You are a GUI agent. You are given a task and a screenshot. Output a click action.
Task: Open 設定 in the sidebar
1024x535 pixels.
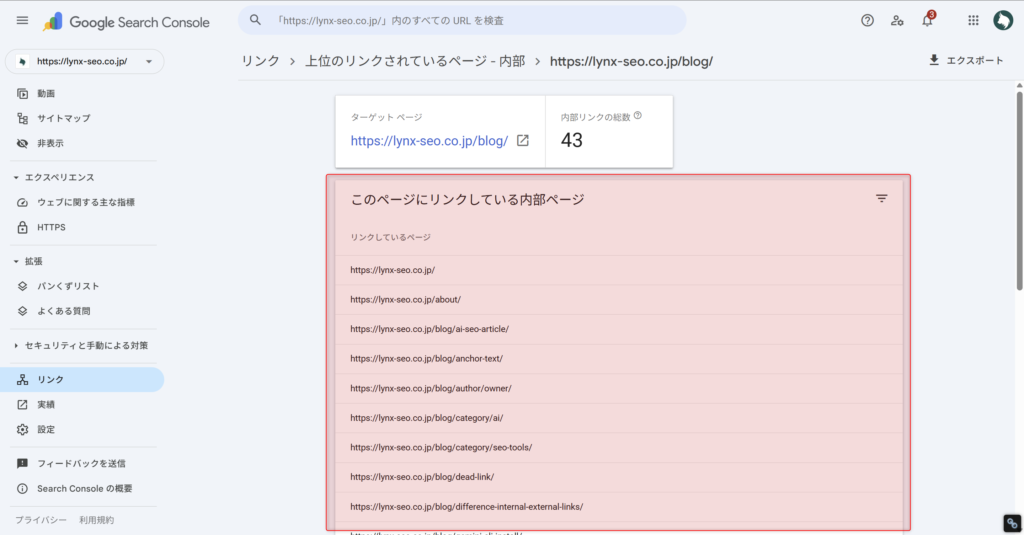point(46,429)
